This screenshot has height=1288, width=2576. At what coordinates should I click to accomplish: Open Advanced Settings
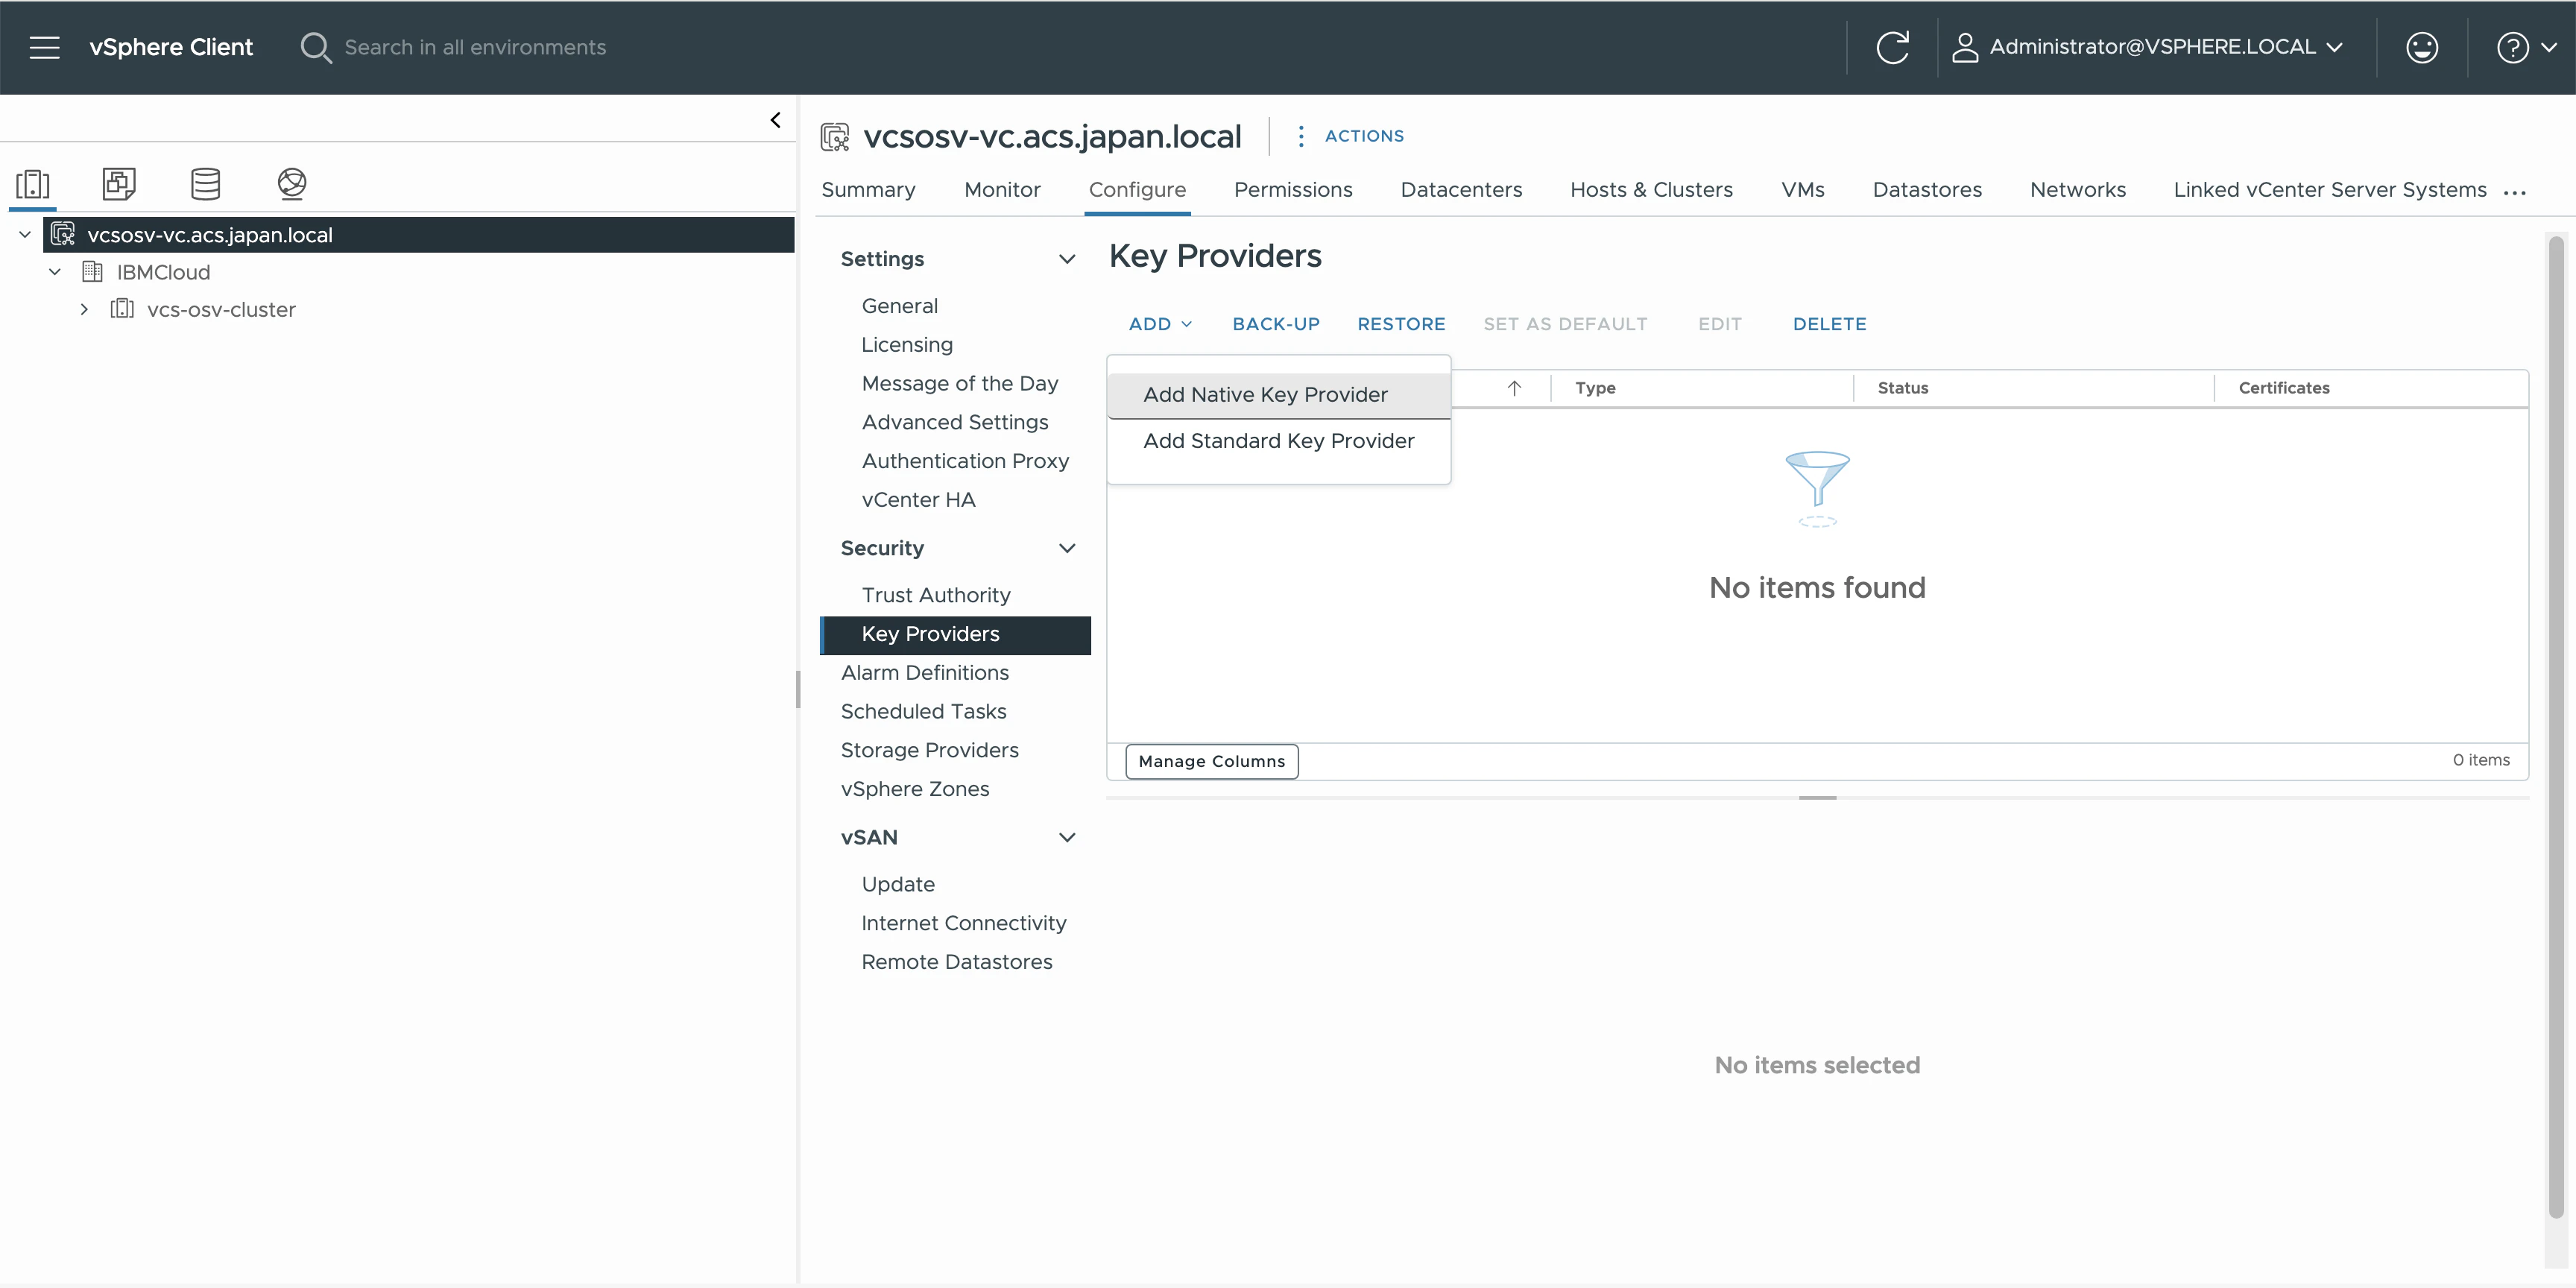pos(955,422)
